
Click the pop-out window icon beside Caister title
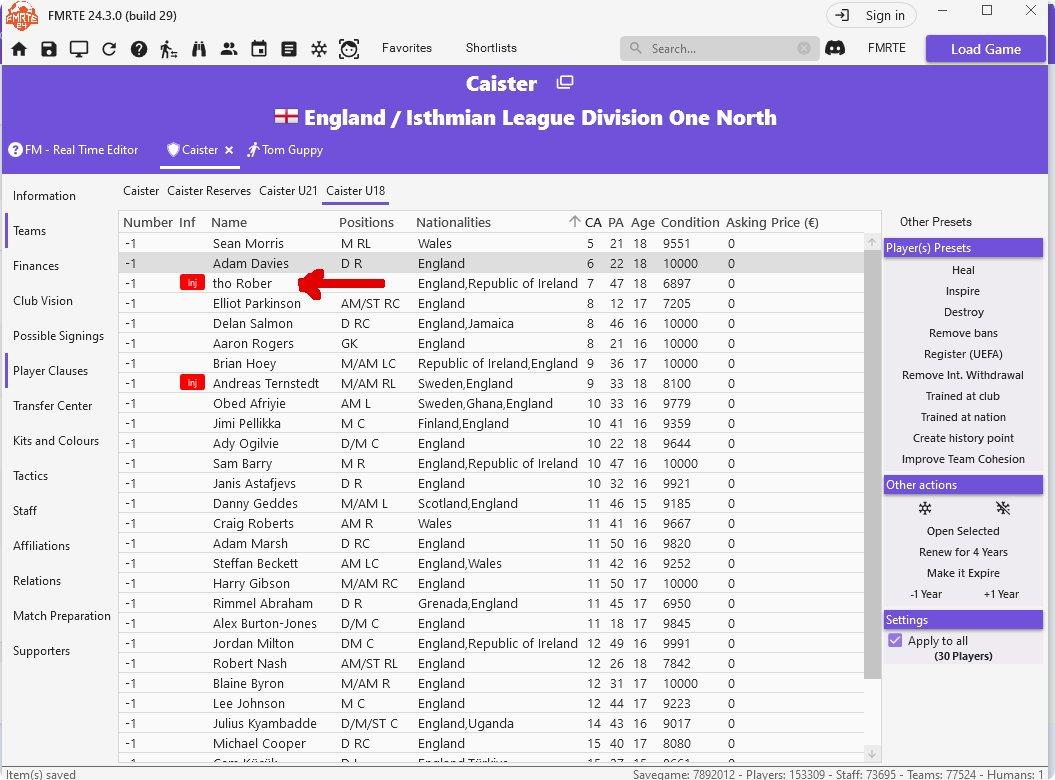[x=565, y=83]
